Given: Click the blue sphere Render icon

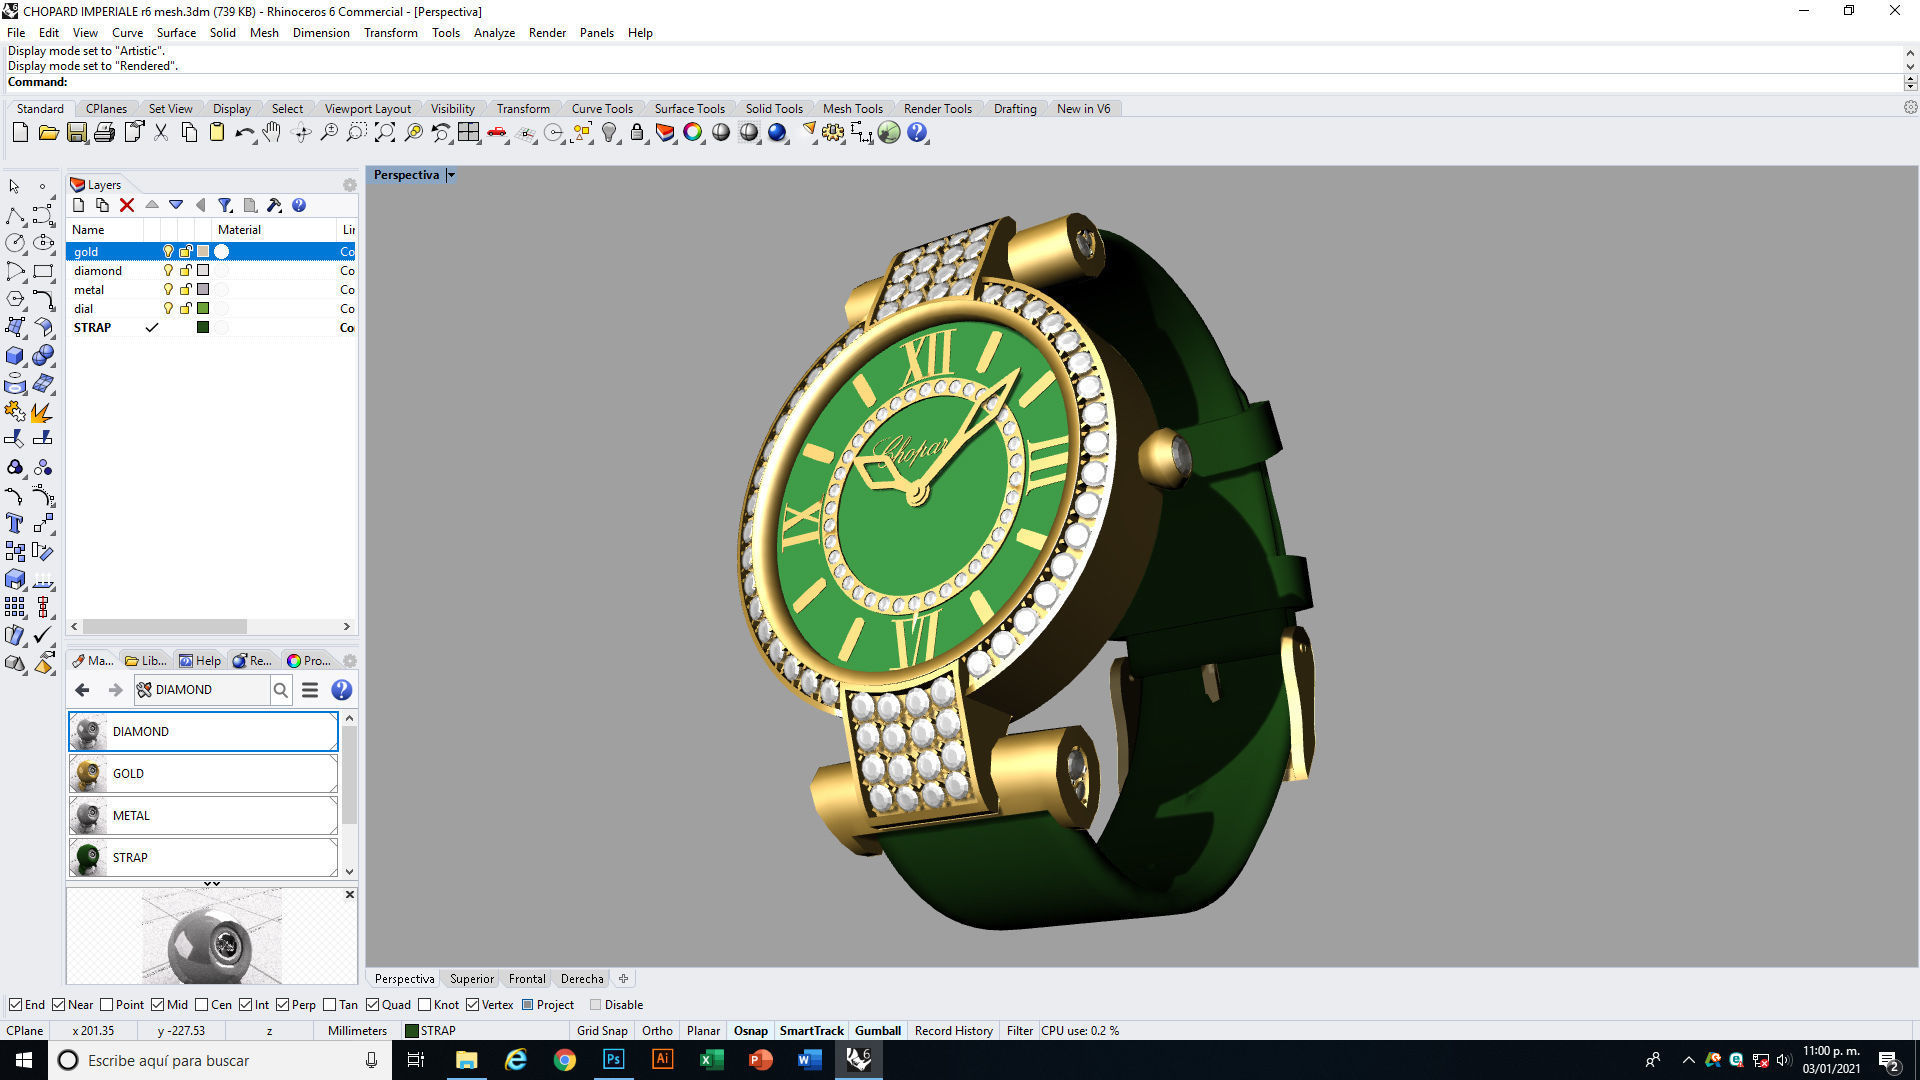Looking at the screenshot, I should coord(777,133).
